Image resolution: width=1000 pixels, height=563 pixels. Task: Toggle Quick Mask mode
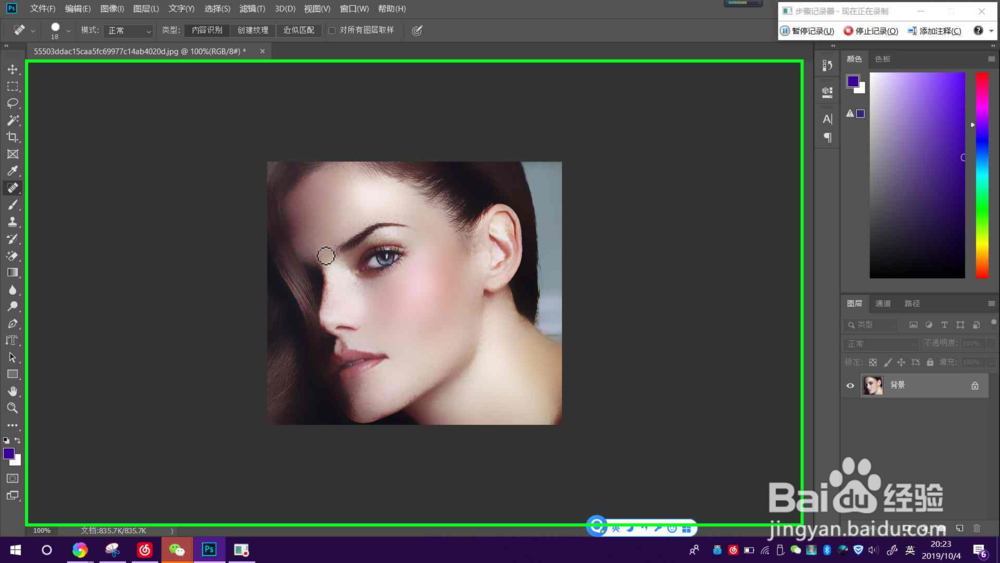coord(12,478)
